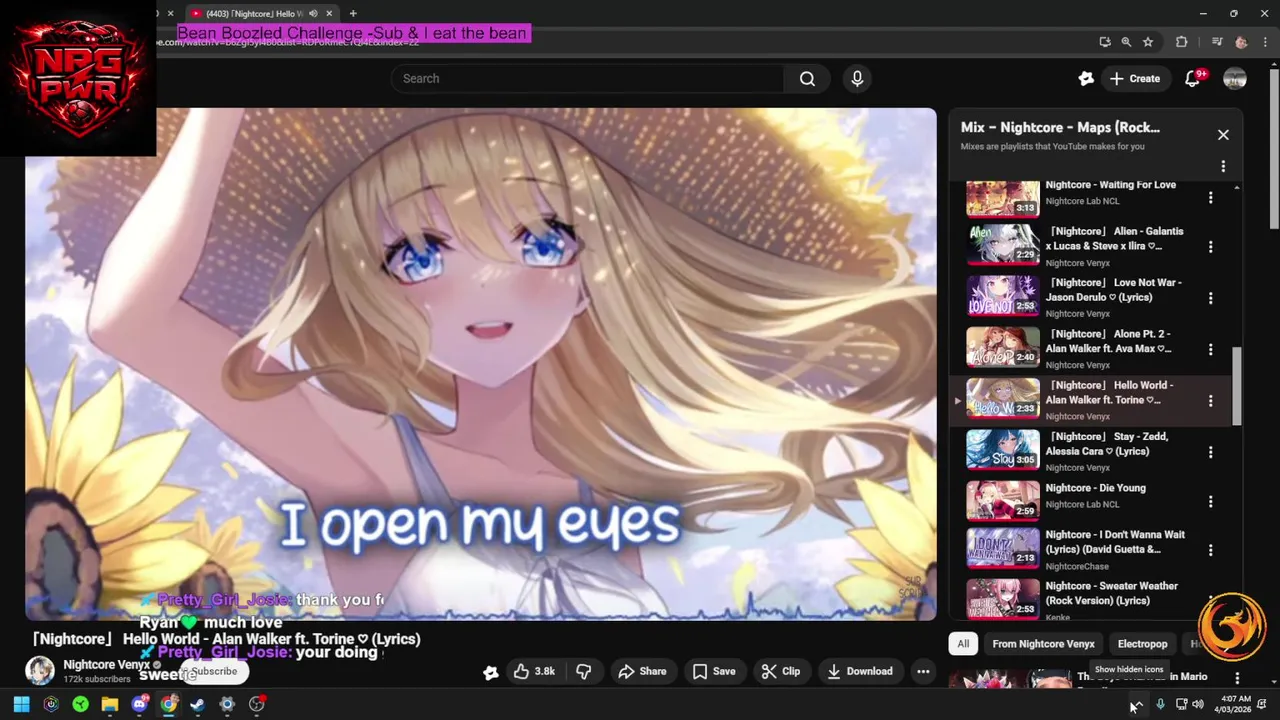
Task: Like the video with 3.8k likes
Action: [534, 672]
